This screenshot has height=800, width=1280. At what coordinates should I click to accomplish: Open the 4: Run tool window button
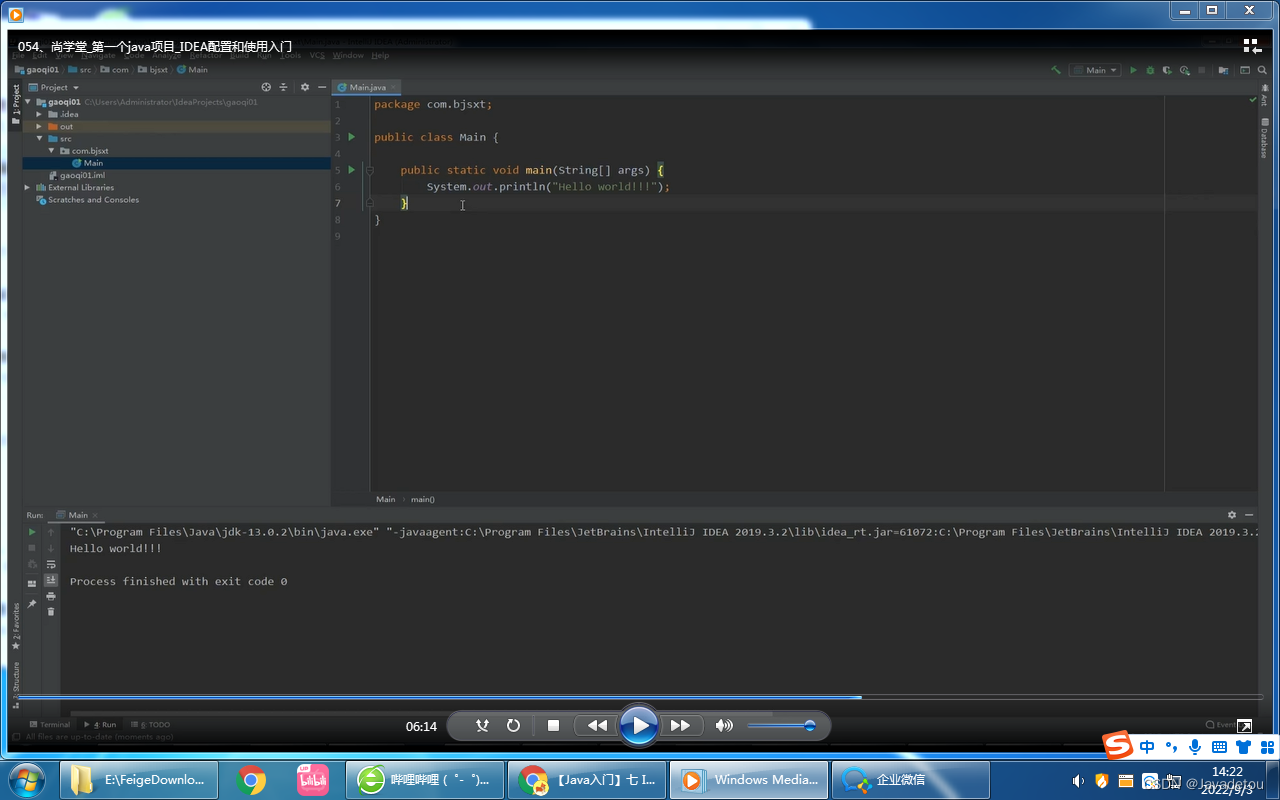click(100, 724)
